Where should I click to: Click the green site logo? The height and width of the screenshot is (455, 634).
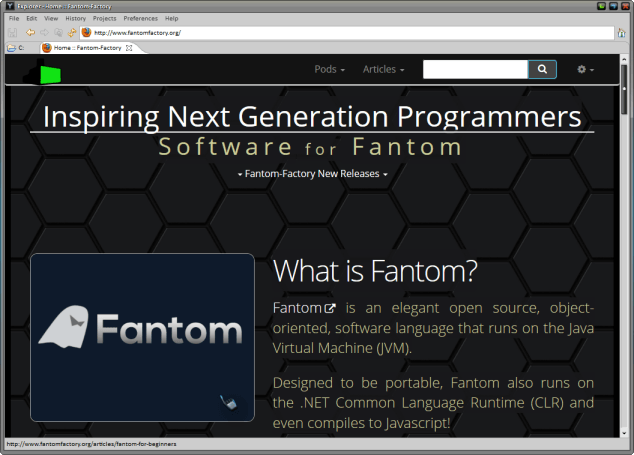(x=48, y=72)
